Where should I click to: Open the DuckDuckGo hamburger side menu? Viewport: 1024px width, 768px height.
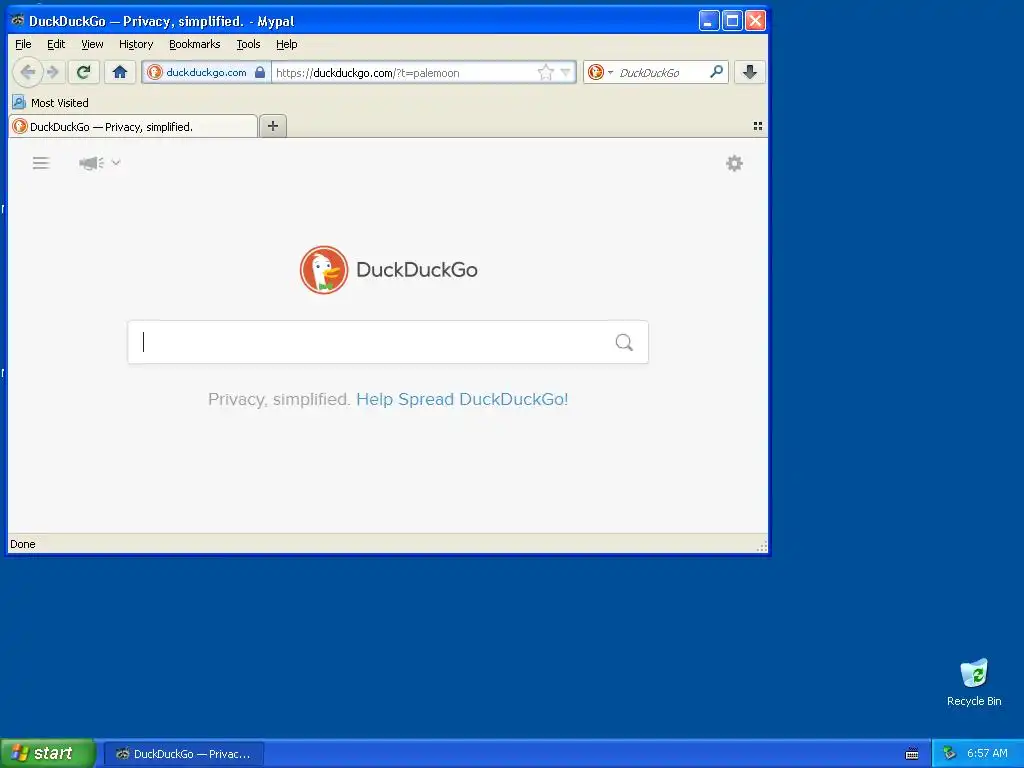tap(41, 163)
